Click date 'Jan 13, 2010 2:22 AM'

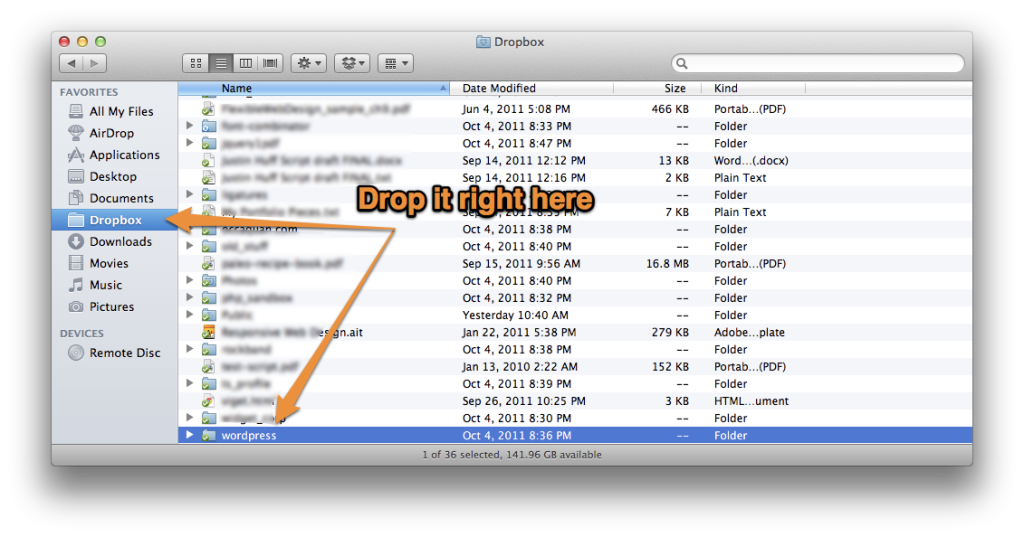[520, 367]
